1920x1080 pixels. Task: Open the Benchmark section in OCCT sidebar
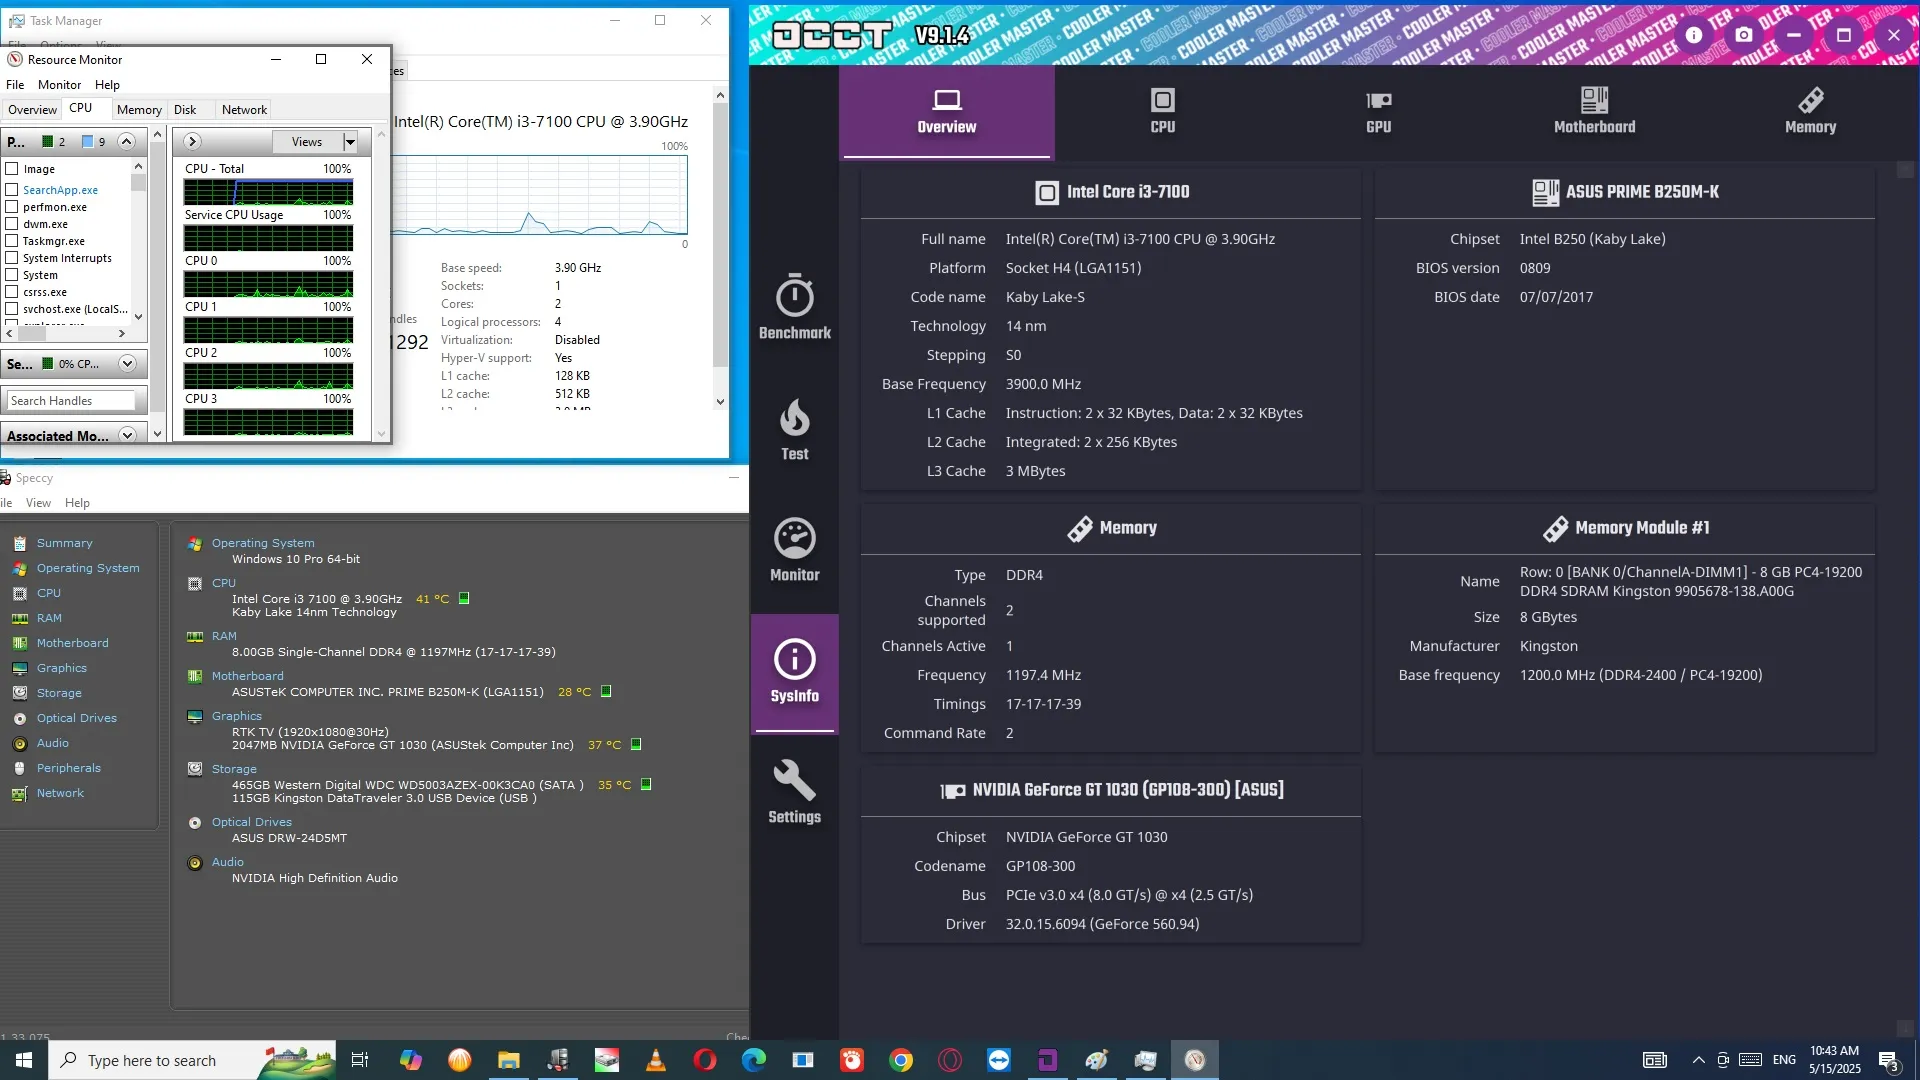tap(794, 307)
